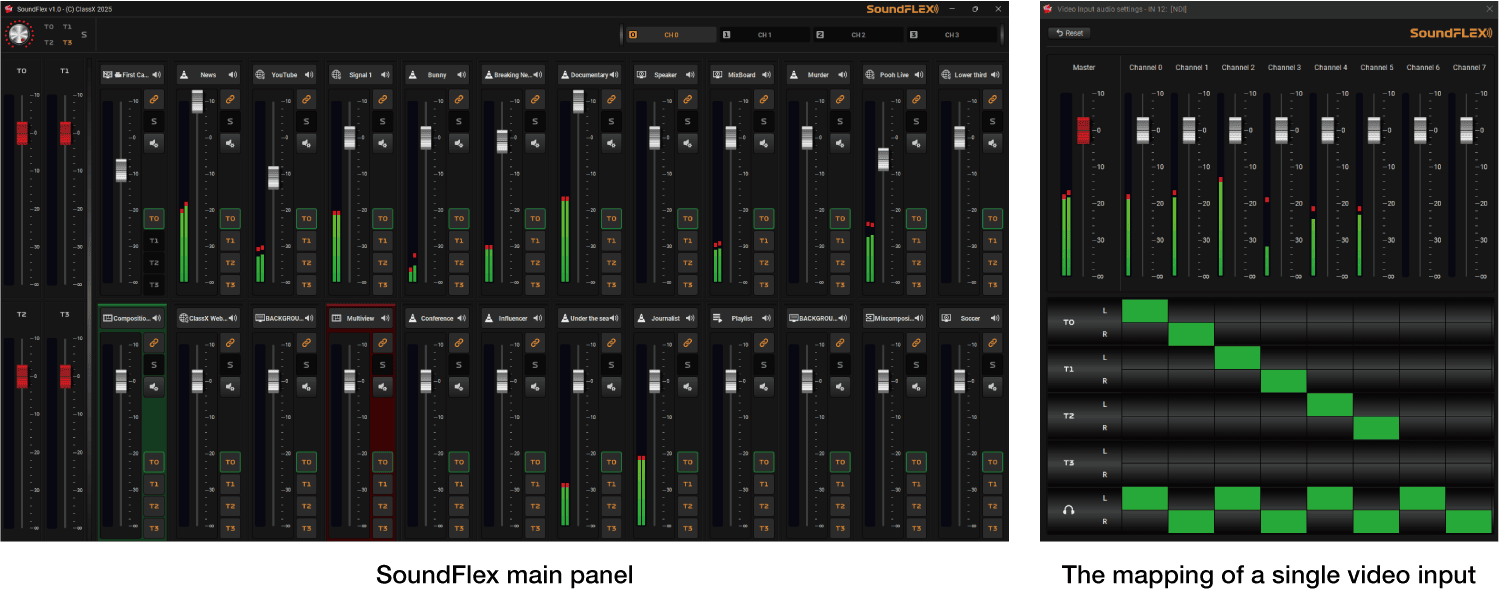Click the link icon on the Pooh Live channel
The image size is (1500, 590).
[x=916, y=99]
